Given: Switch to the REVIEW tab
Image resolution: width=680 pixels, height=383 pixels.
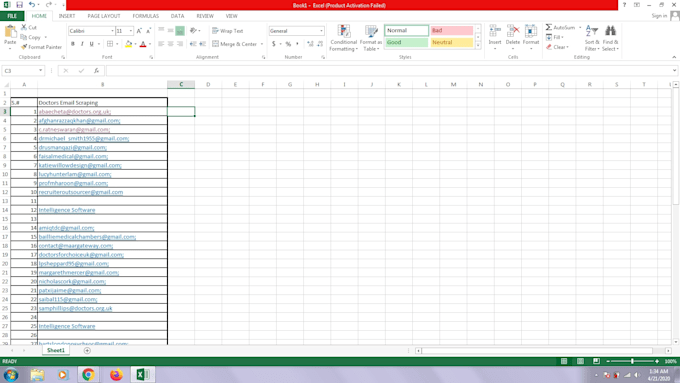Looking at the screenshot, I should (x=205, y=16).
